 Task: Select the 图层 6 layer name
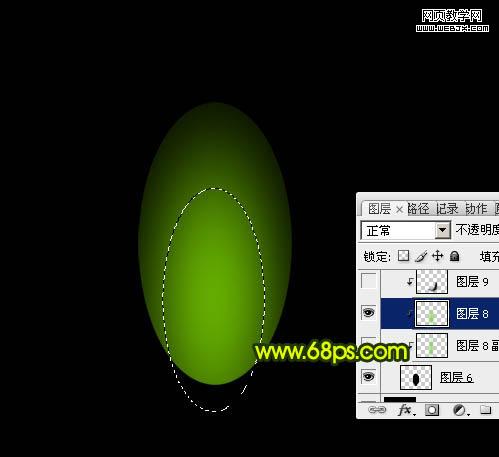456,378
